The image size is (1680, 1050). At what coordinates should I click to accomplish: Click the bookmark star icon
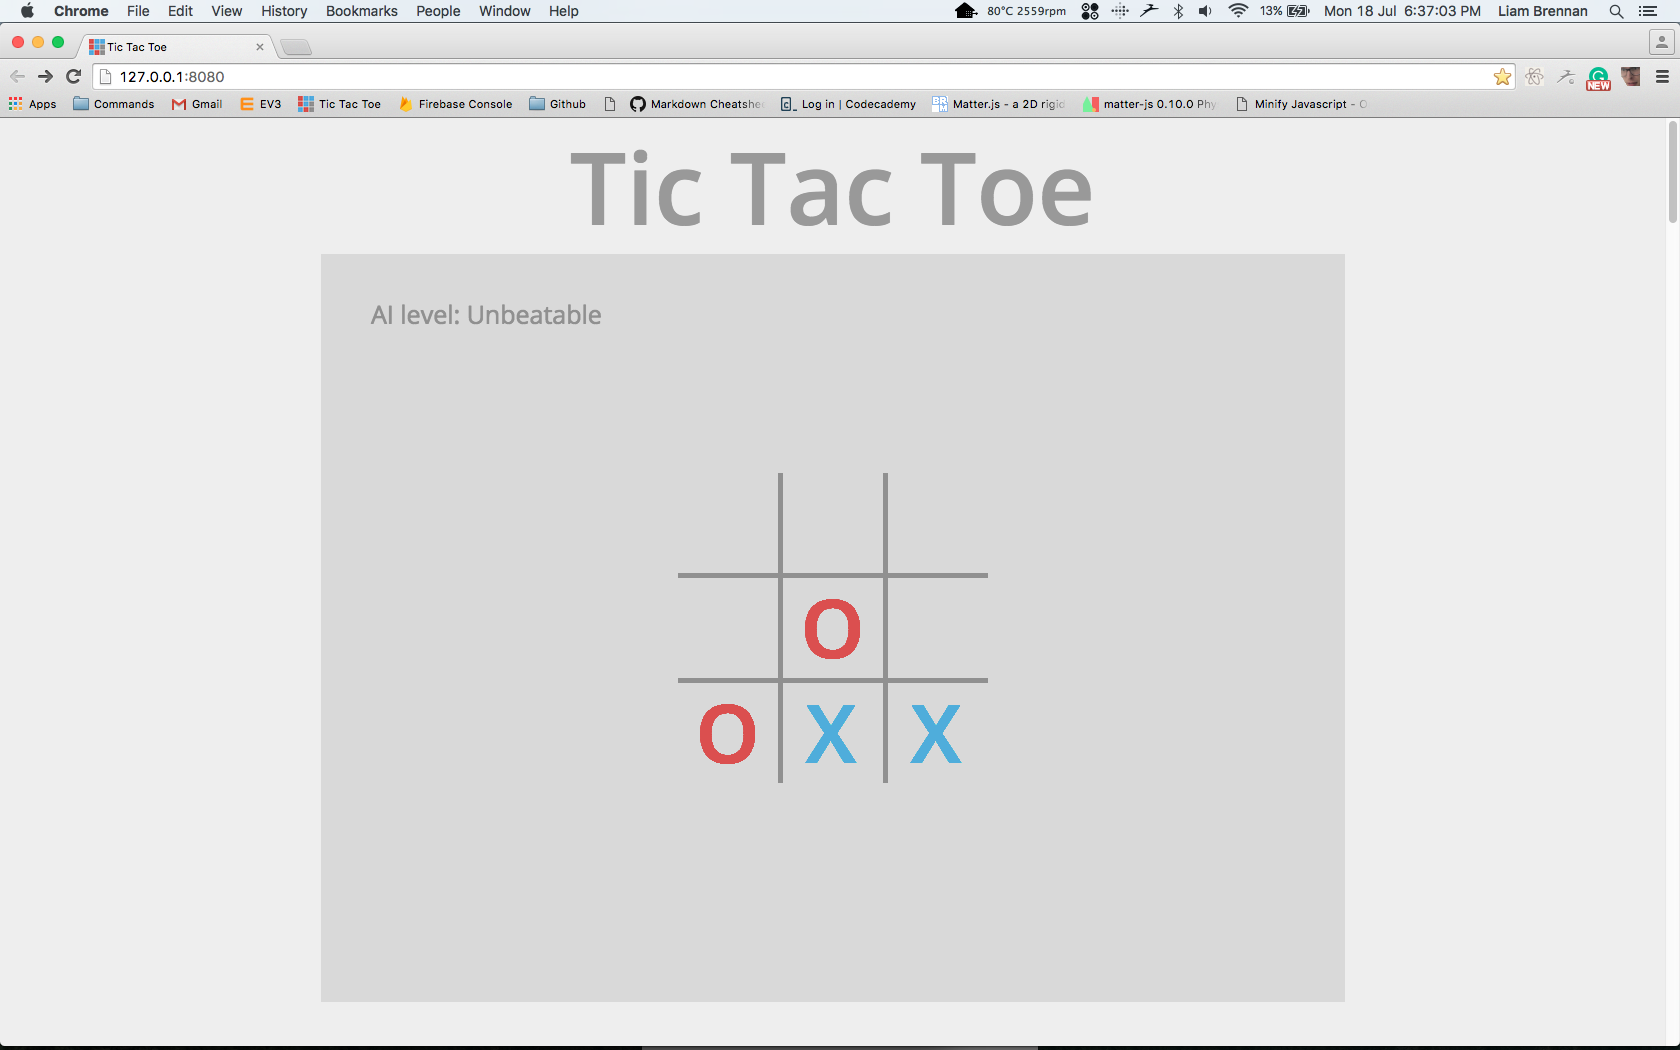[x=1502, y=77]
